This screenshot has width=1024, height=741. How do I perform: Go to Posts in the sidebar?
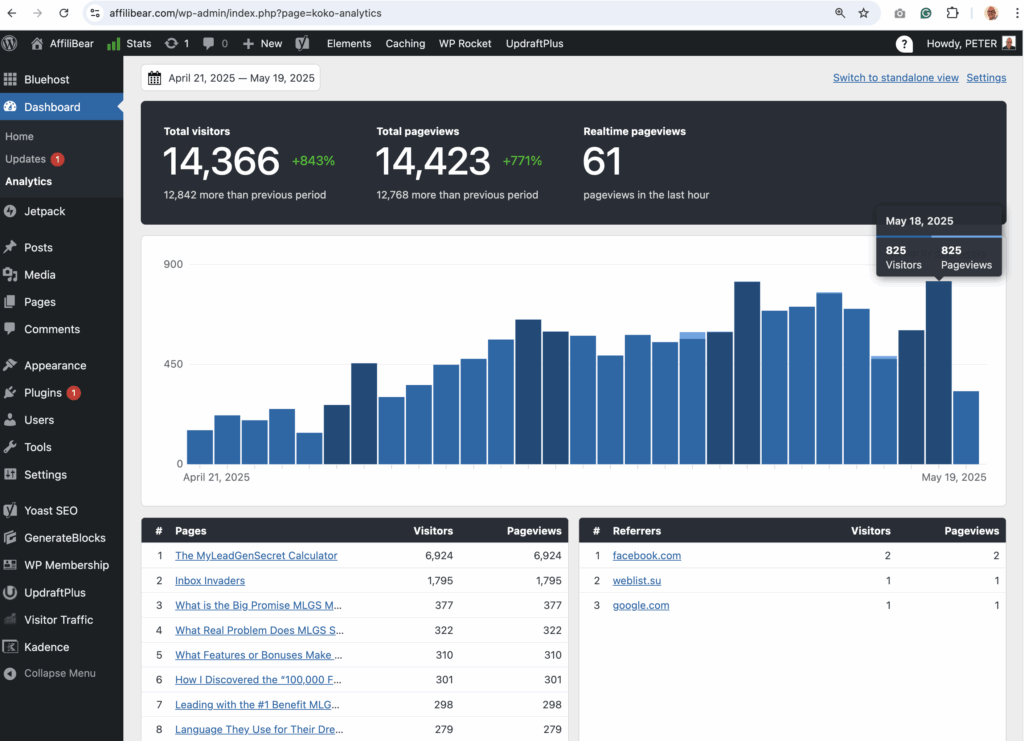[x=61, y=247]
